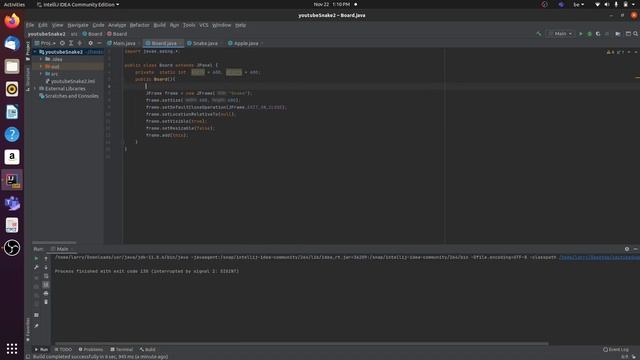
Task: Hide the Project panel with minus icon
Action: tap(99, 43)
